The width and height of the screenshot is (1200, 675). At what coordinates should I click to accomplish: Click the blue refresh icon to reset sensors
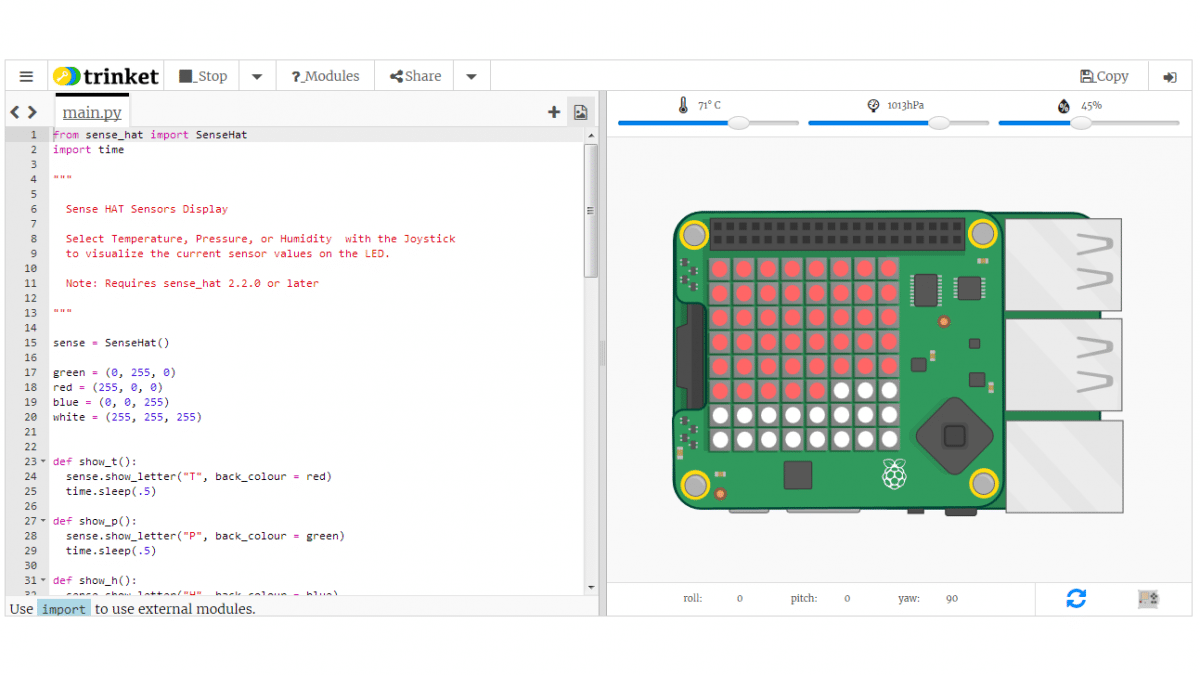click(1076, 598)
